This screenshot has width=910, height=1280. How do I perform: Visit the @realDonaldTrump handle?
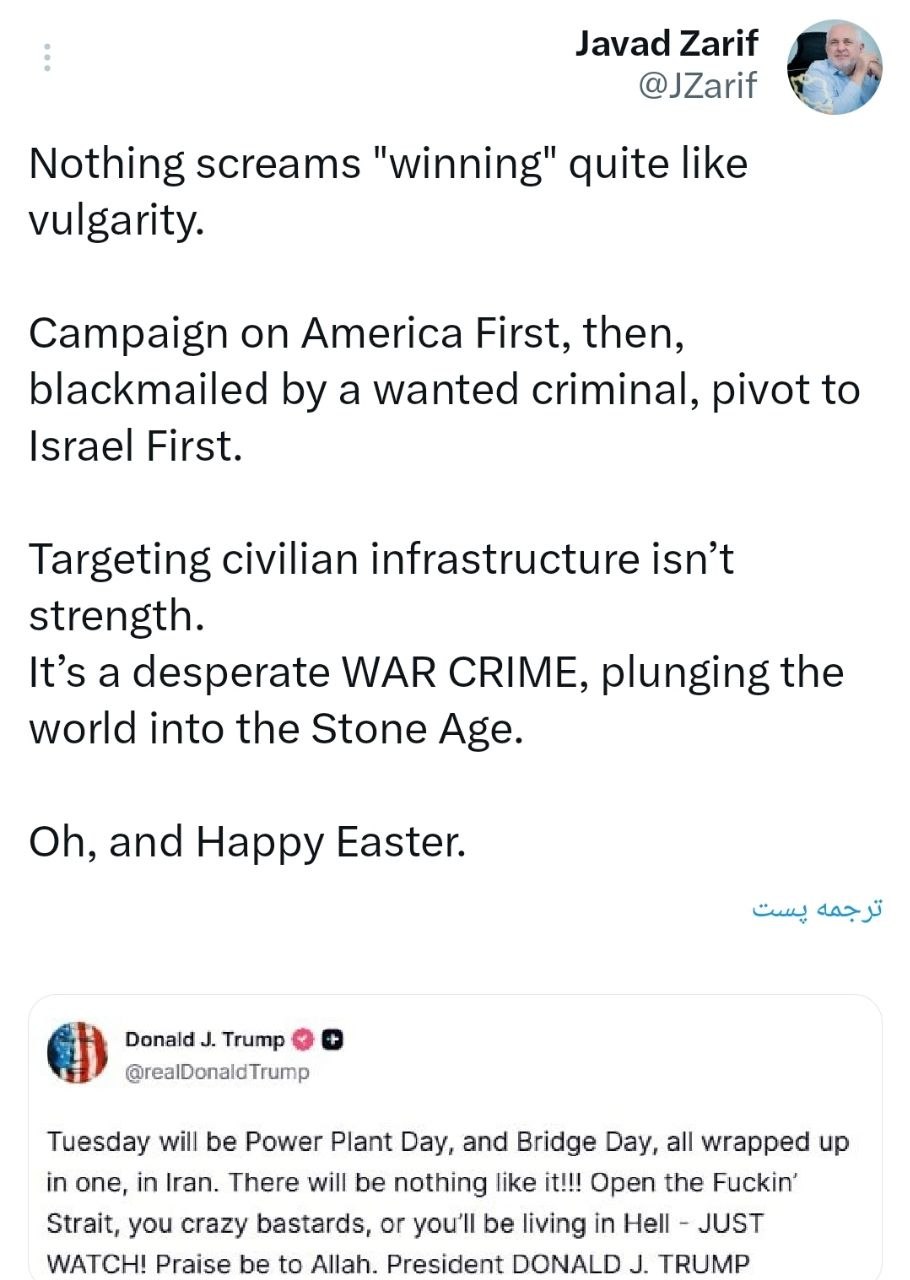tap(217, 1072)
